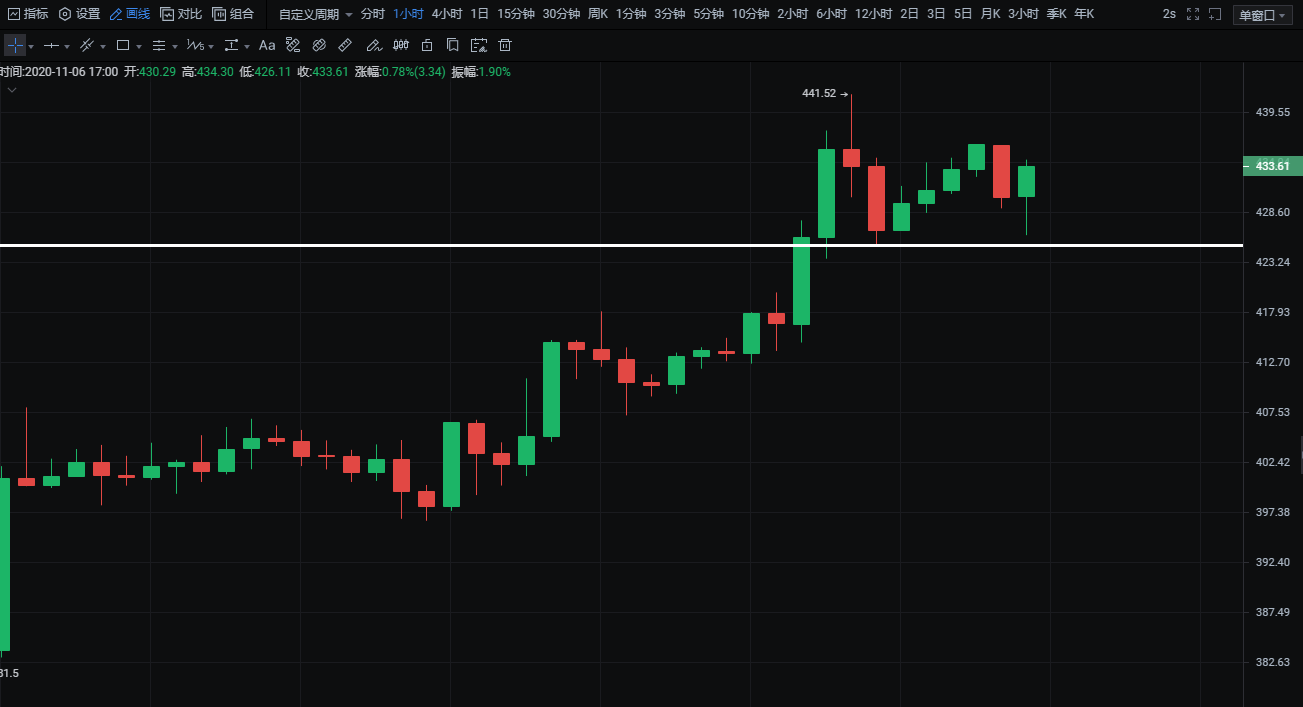Enter fullscreen mode with expand icon

(1191, 14)
